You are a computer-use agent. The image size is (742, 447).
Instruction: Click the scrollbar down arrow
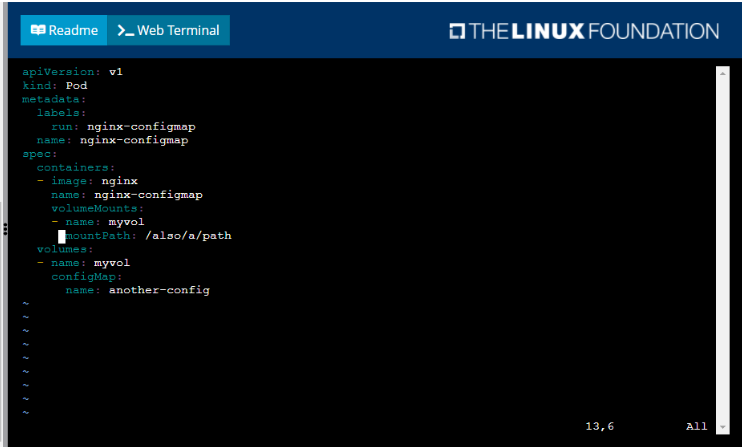coord(723,427)
